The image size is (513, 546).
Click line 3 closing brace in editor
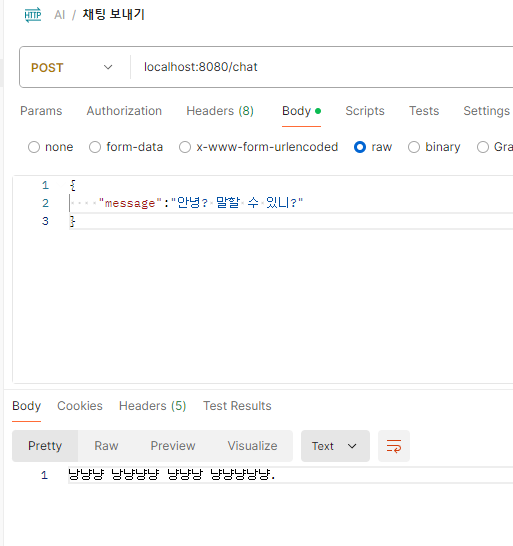72,221
